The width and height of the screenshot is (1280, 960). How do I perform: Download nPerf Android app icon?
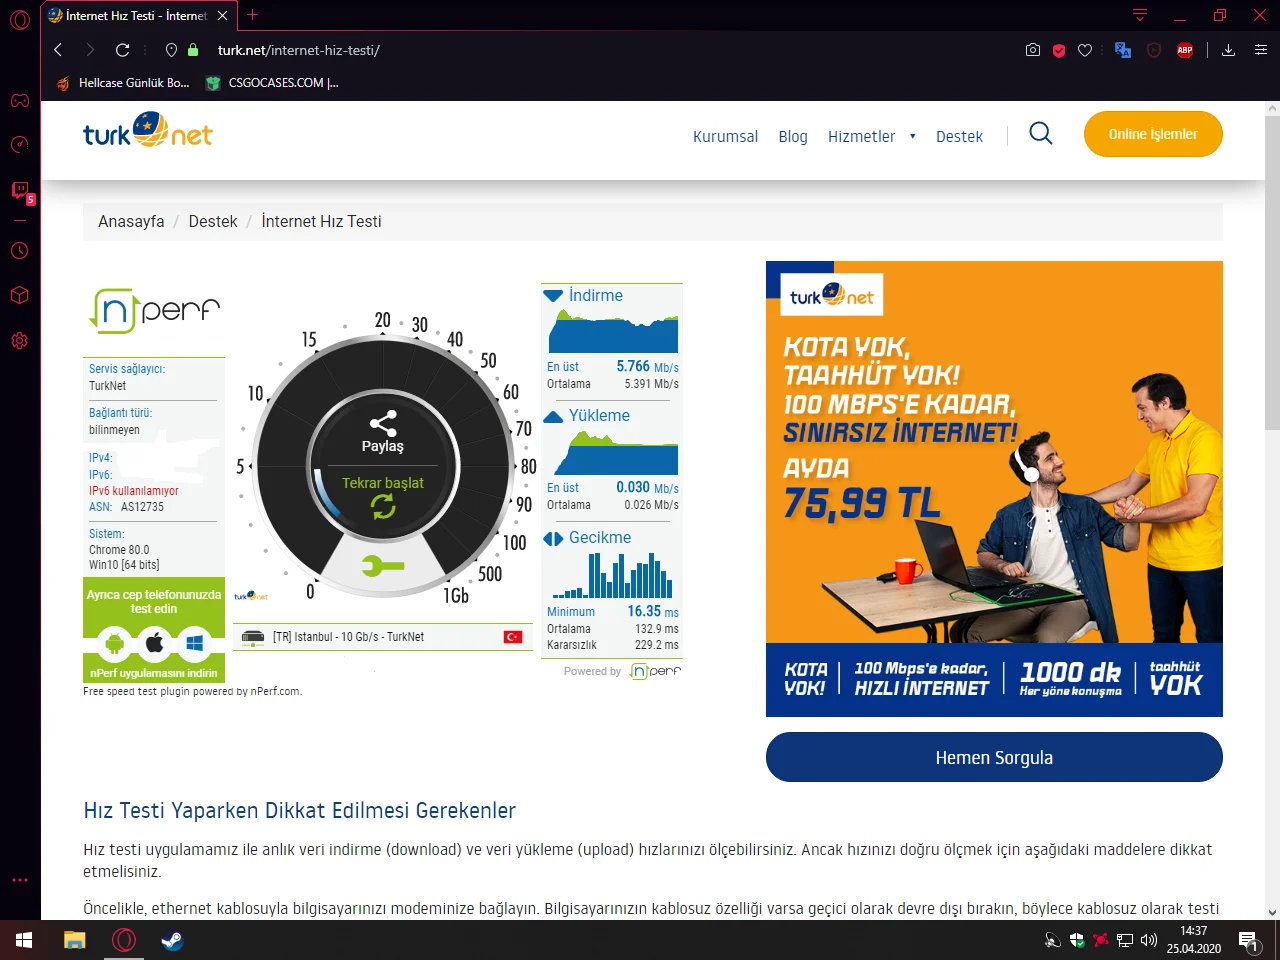coord(114,642)
